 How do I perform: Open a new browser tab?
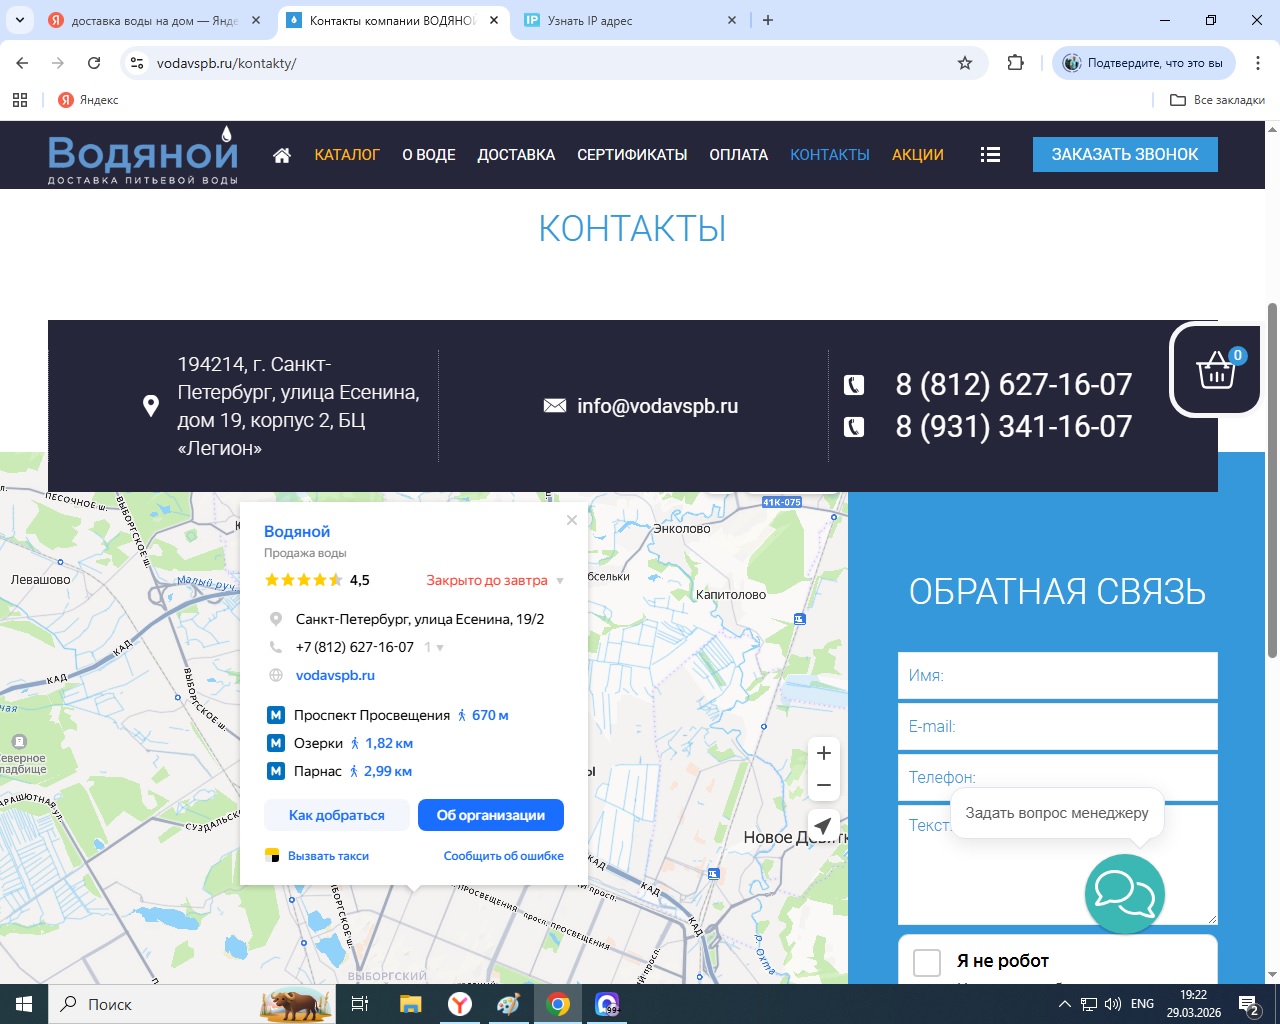click(768, 20)
